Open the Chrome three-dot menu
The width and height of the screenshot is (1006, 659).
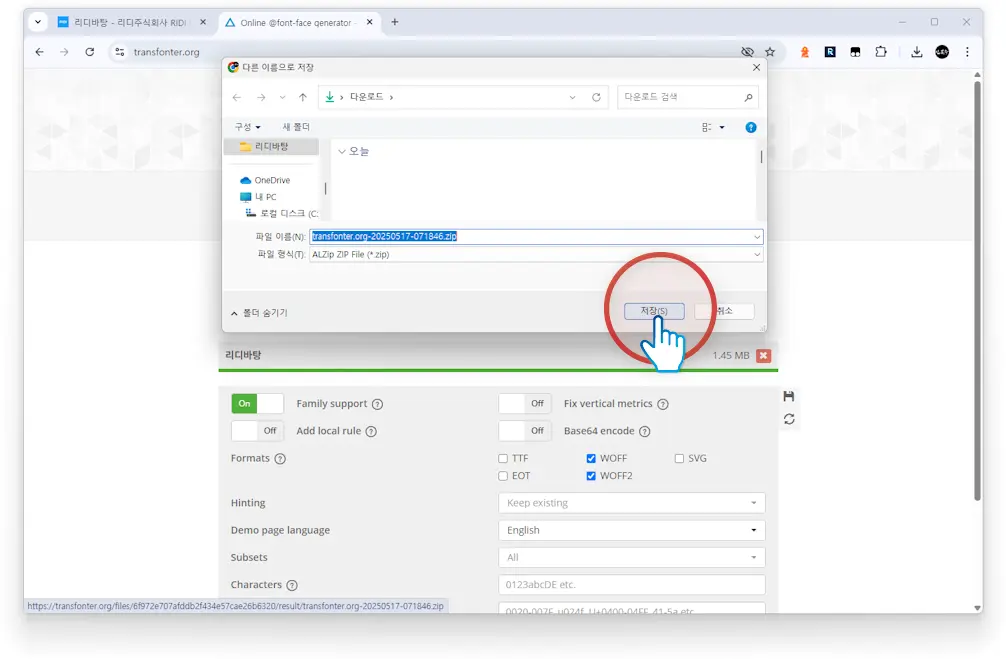967,52
